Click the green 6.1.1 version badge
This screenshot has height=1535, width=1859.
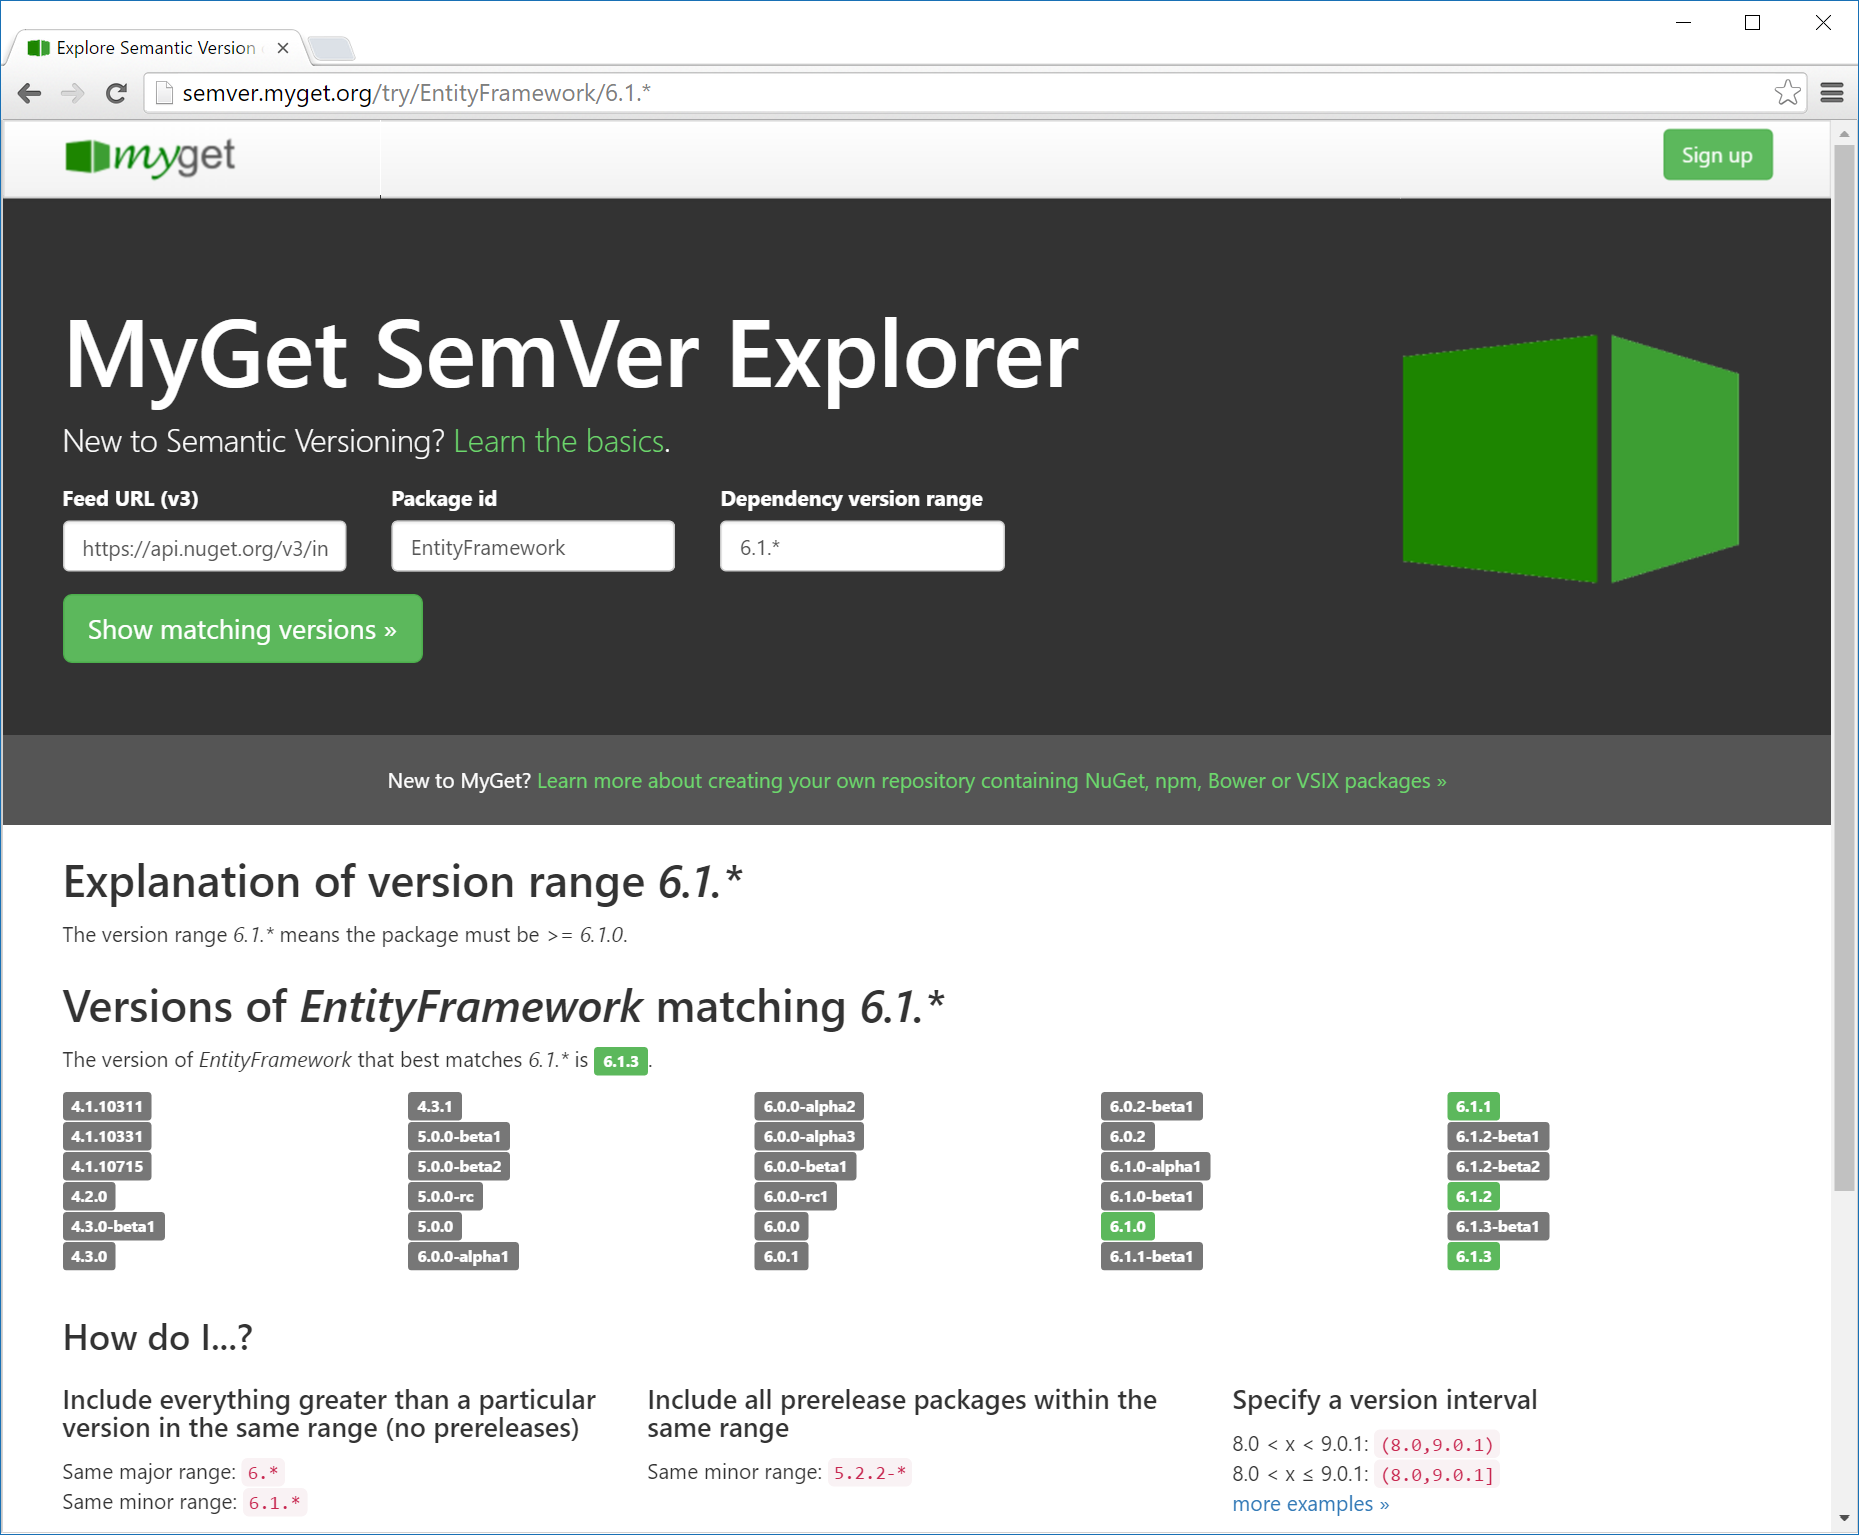point(1473,1106)
